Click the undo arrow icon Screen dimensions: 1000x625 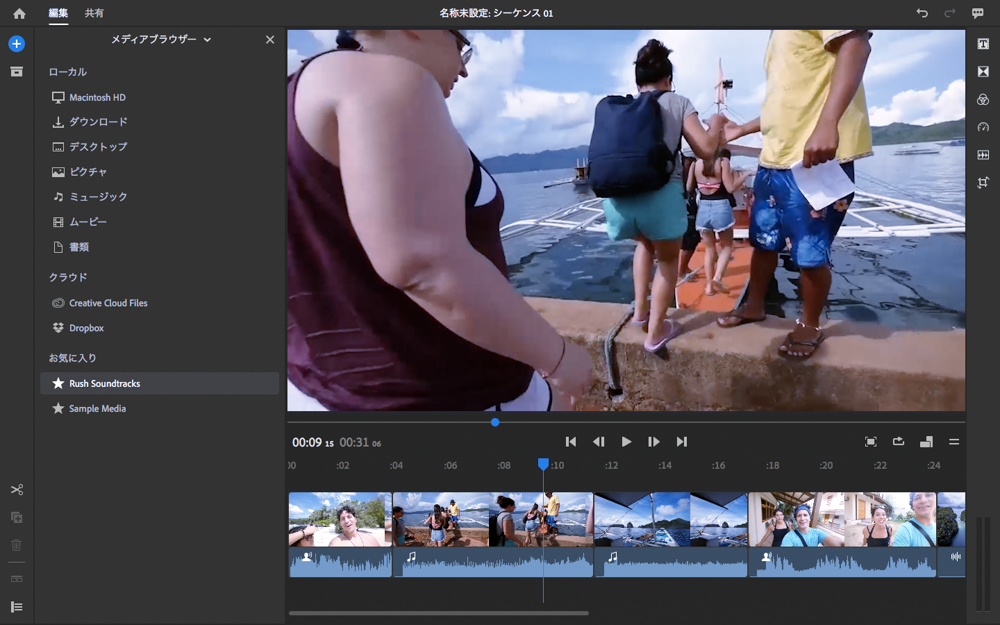click(x=922, y=13)
